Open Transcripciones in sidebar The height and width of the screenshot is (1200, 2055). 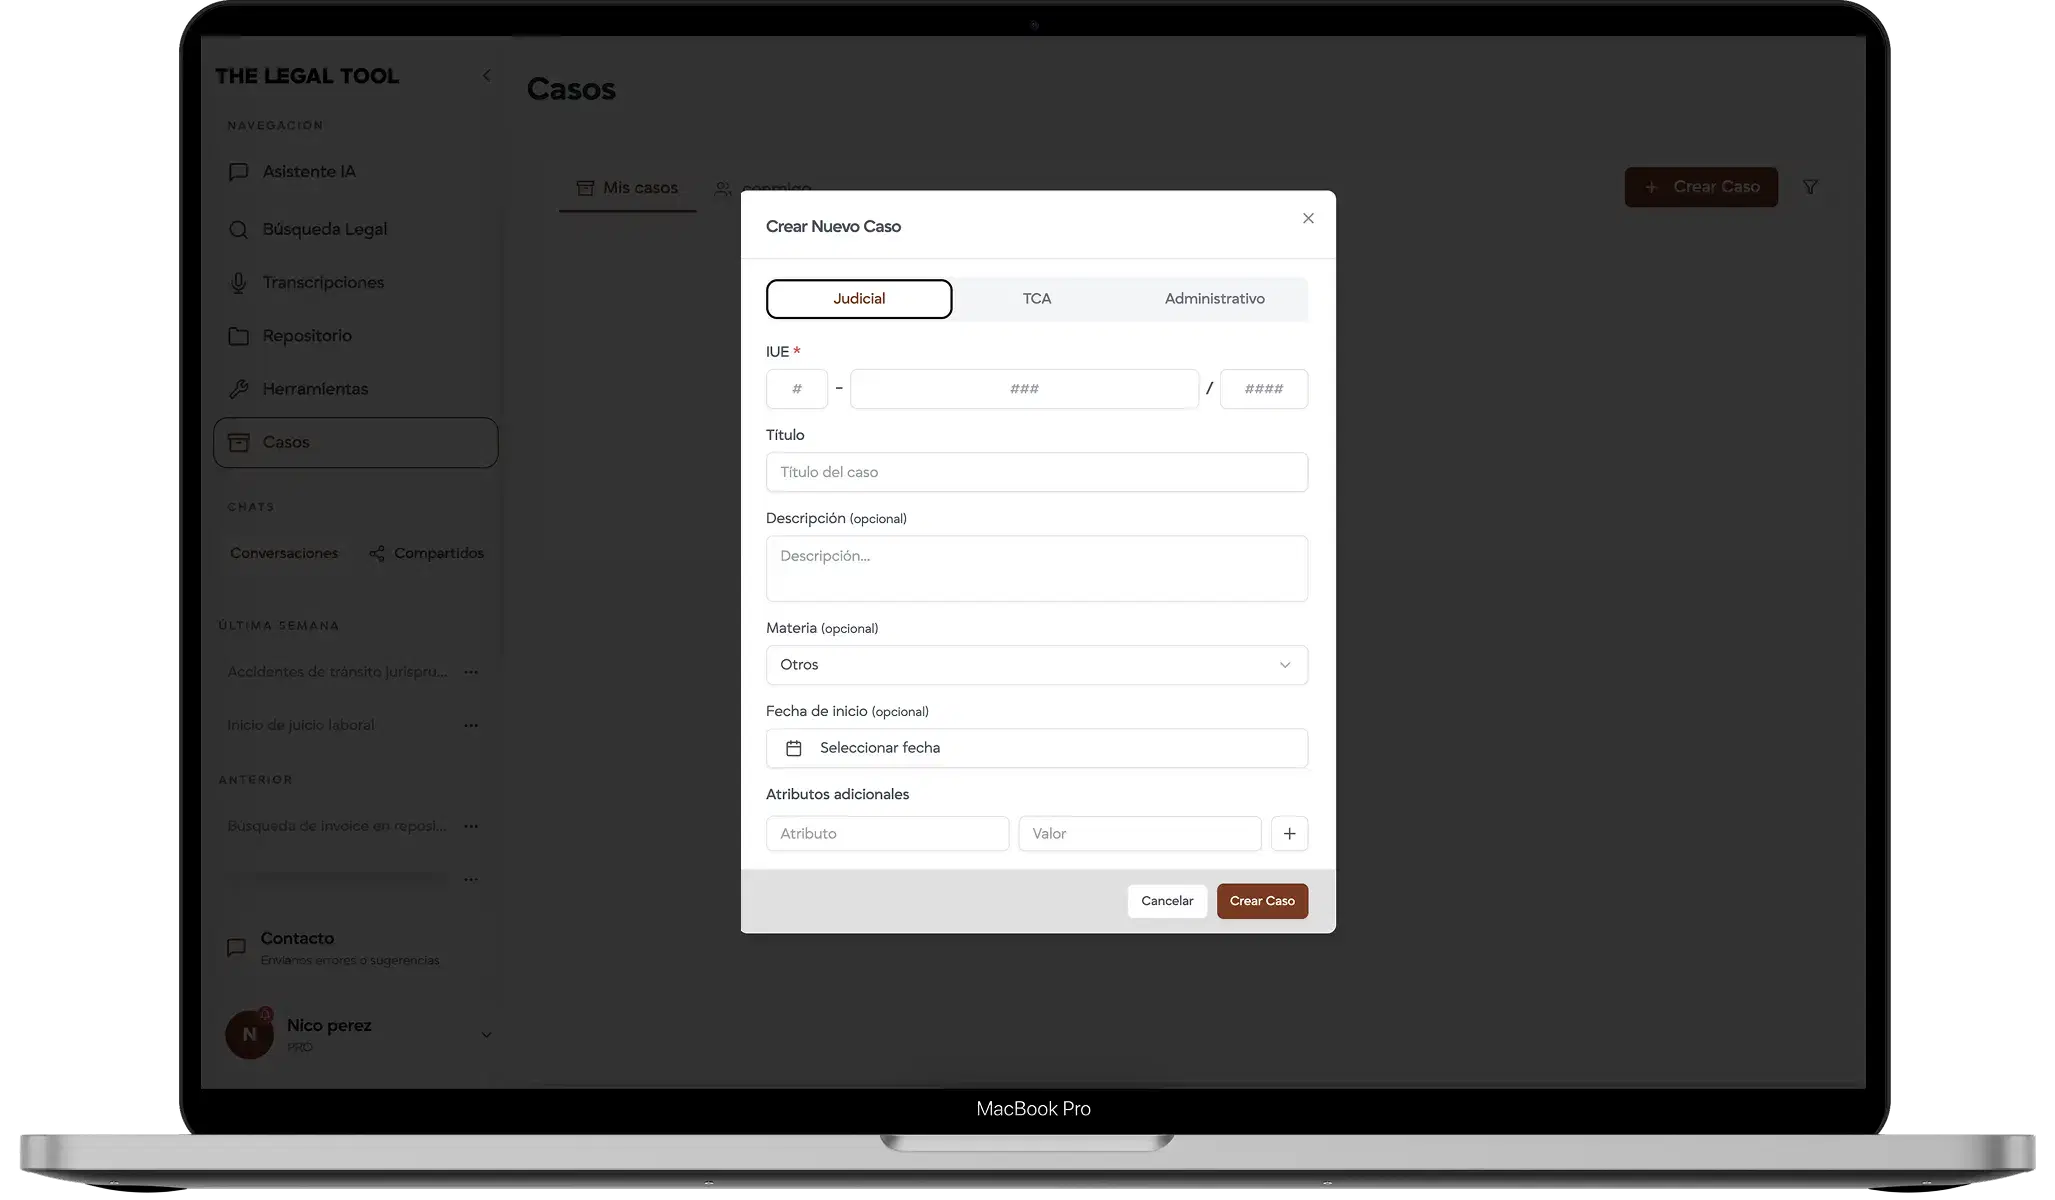pos(355,283)
